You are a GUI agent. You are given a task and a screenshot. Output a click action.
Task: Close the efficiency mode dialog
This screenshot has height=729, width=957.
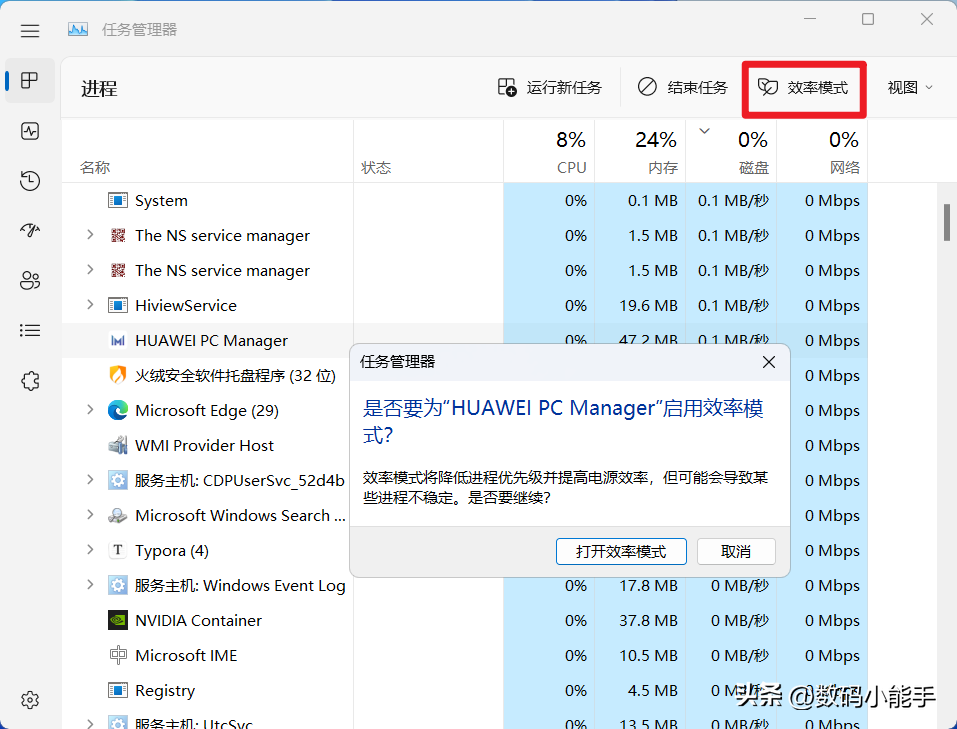coord(768,362)
